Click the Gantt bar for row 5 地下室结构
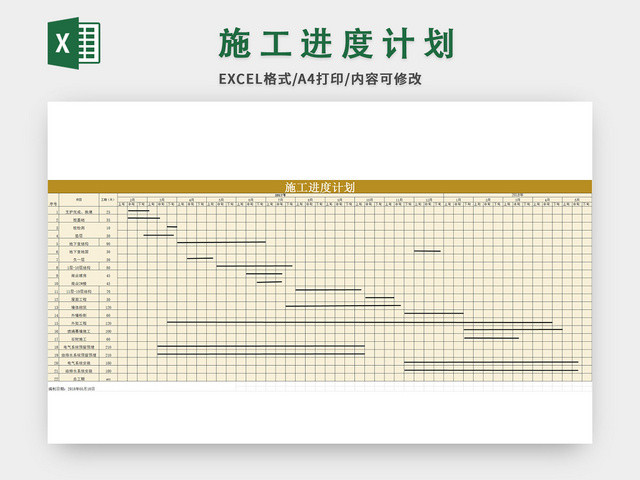The height and width of the screenshot is (480, 640). point(221,242)
